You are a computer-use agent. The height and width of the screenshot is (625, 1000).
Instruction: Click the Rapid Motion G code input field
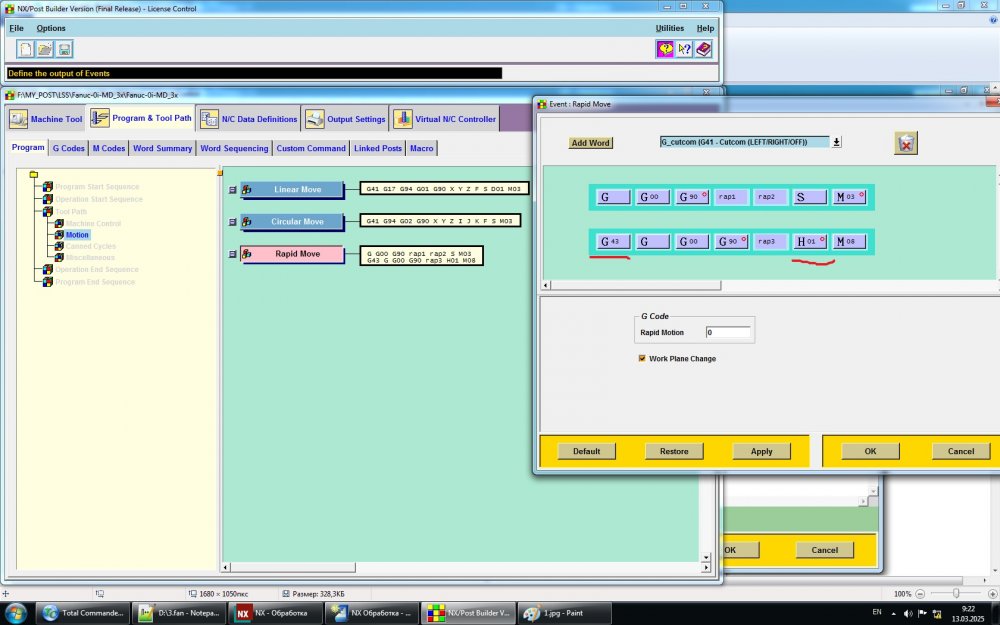pos(728,332)
